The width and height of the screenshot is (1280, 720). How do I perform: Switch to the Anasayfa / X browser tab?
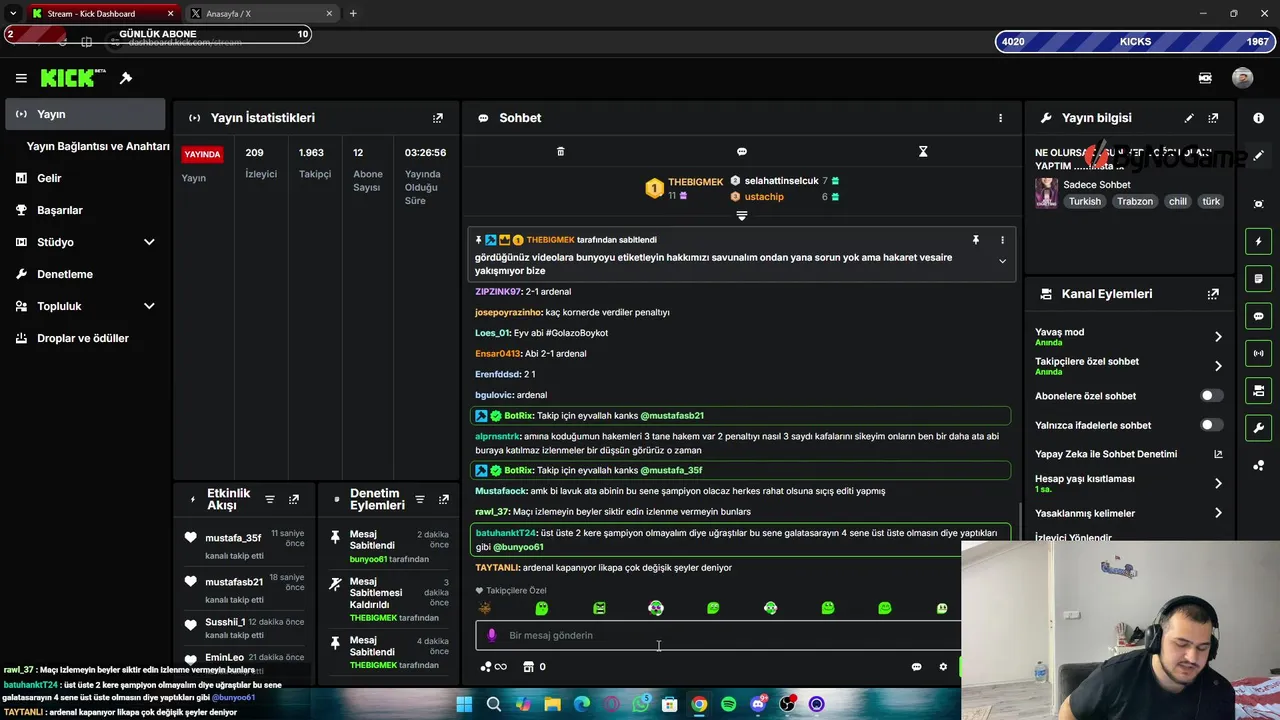tap(261, 14)
